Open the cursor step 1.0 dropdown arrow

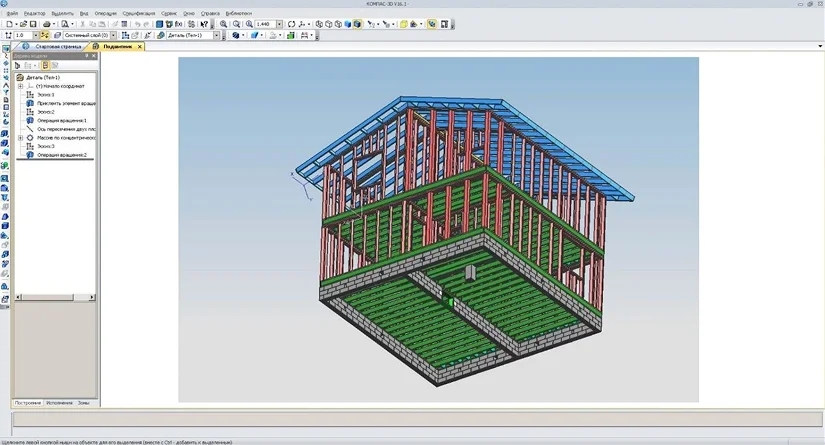tap(35, 35)
